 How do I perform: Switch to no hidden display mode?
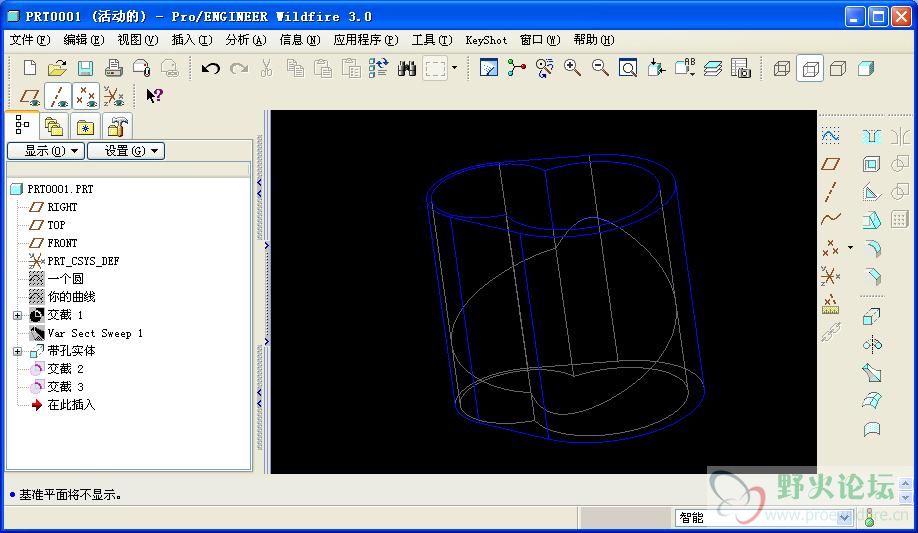click(838, 69)
